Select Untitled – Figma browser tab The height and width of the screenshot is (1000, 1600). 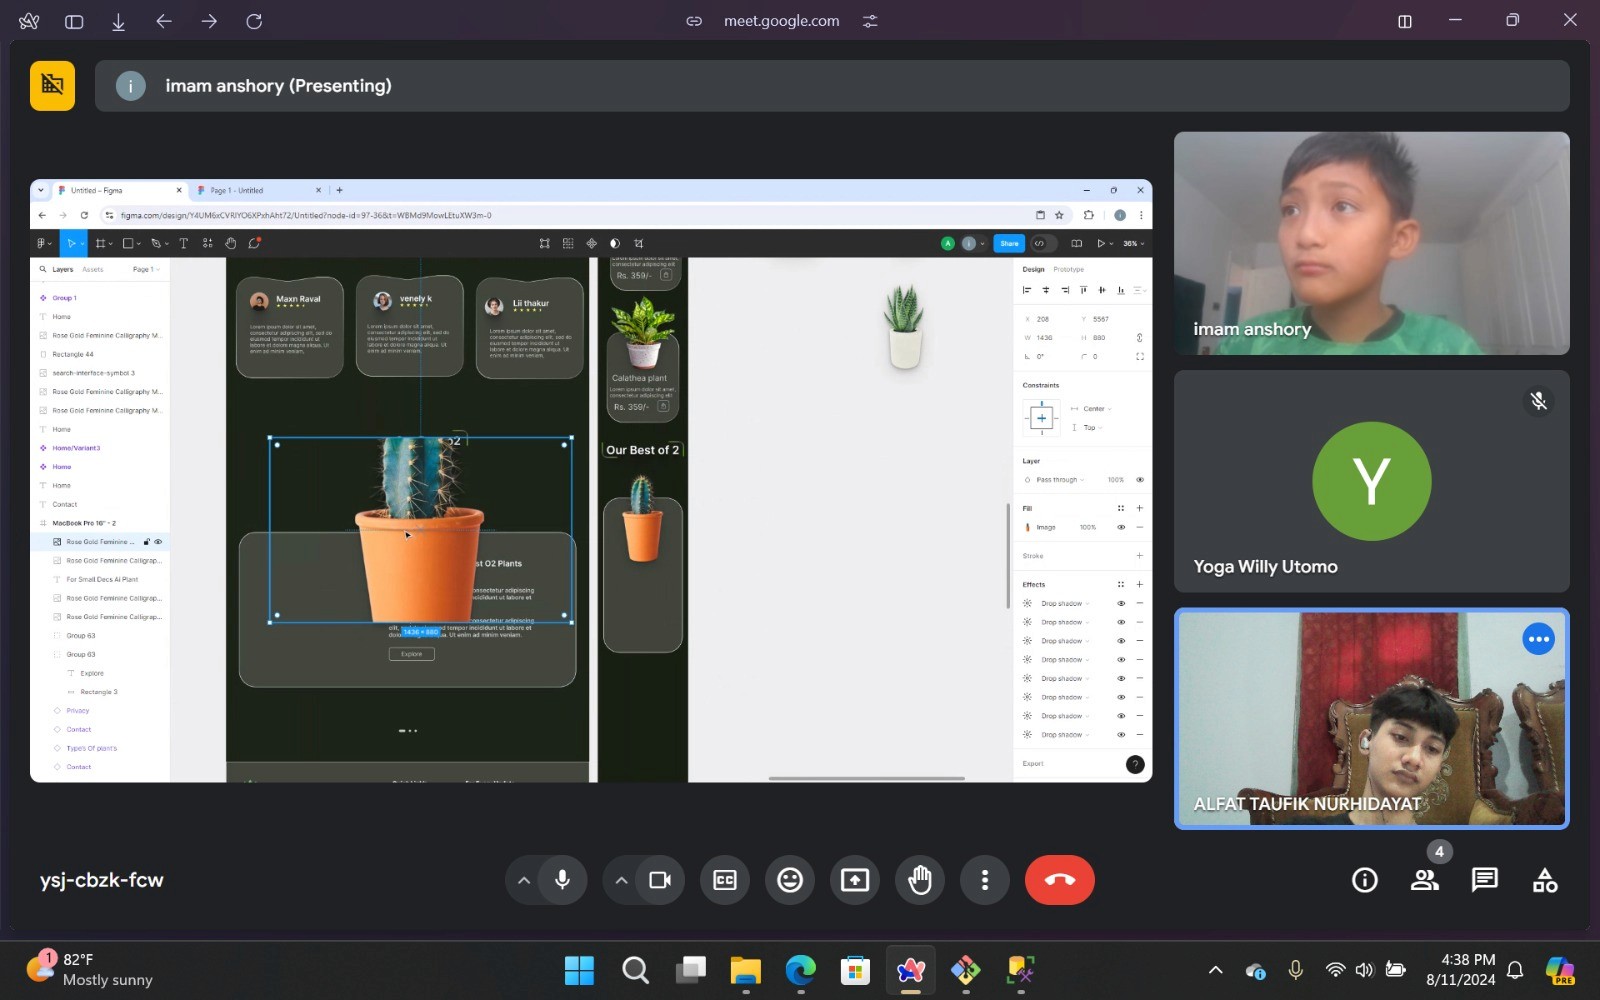118,190
